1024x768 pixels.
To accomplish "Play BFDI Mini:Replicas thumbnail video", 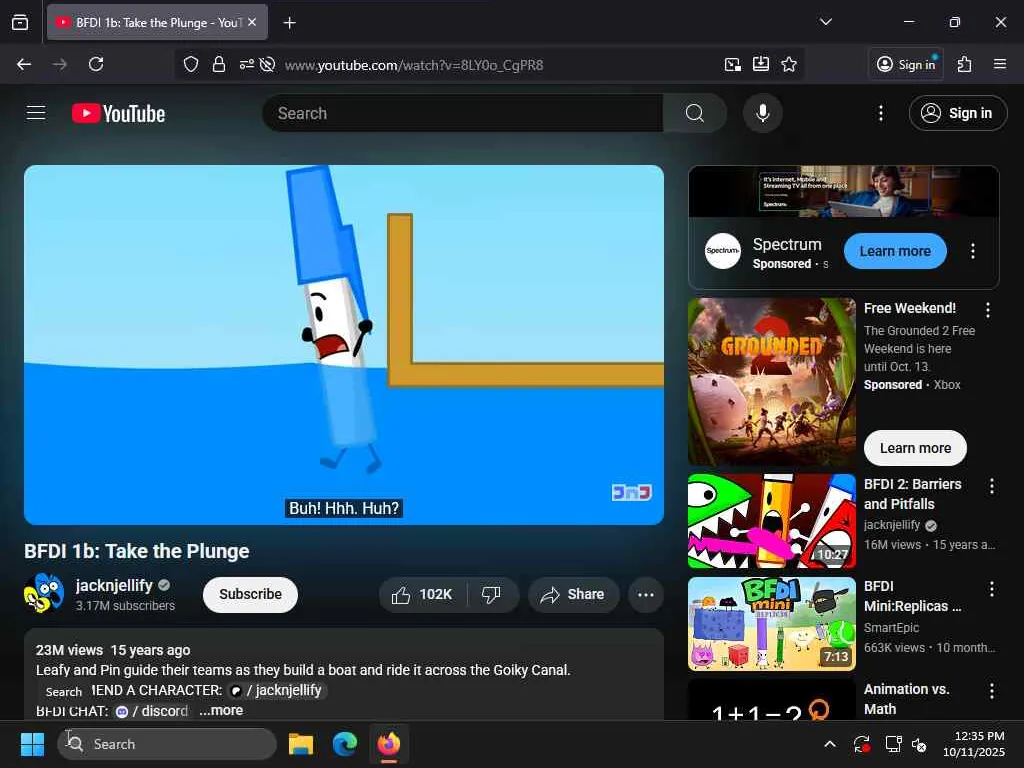I will pyautogui.click(x=771, y=624).
